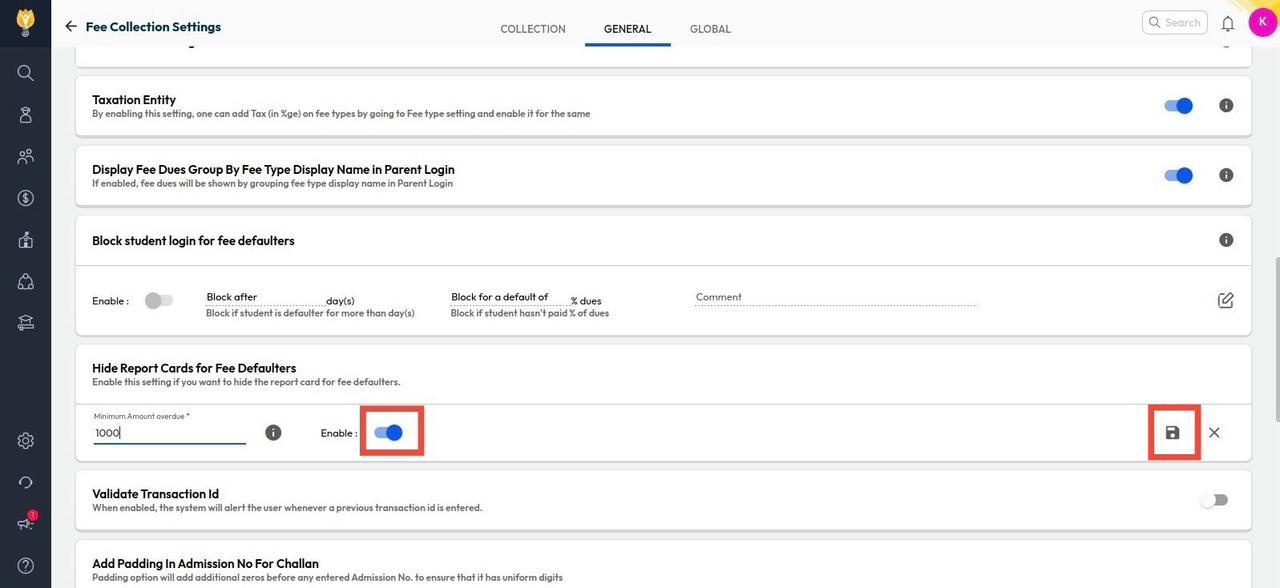The image size is (1280, 588).
Task: Toggle off Taxation Entity switch
Action: coord(1179,106)
